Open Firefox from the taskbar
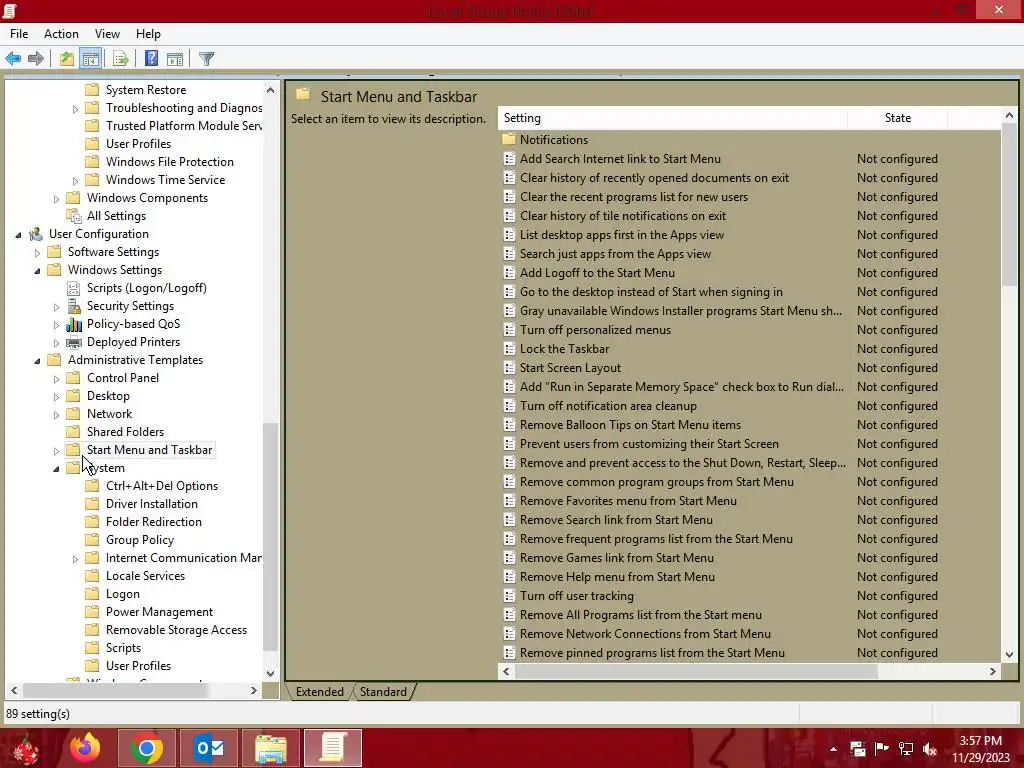This screenshot has height=768, width=1024. click(86, 748)
